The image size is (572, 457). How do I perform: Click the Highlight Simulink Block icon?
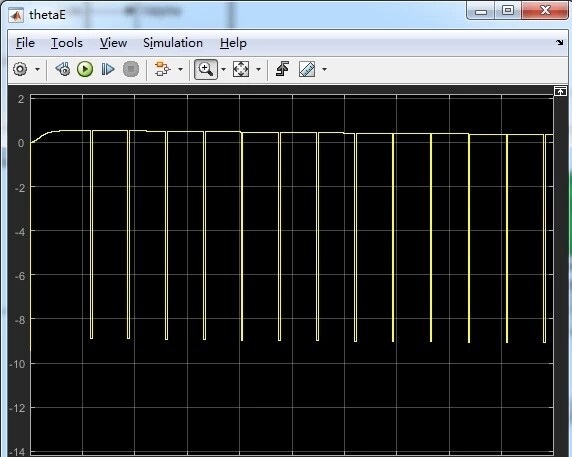point(162,69)
